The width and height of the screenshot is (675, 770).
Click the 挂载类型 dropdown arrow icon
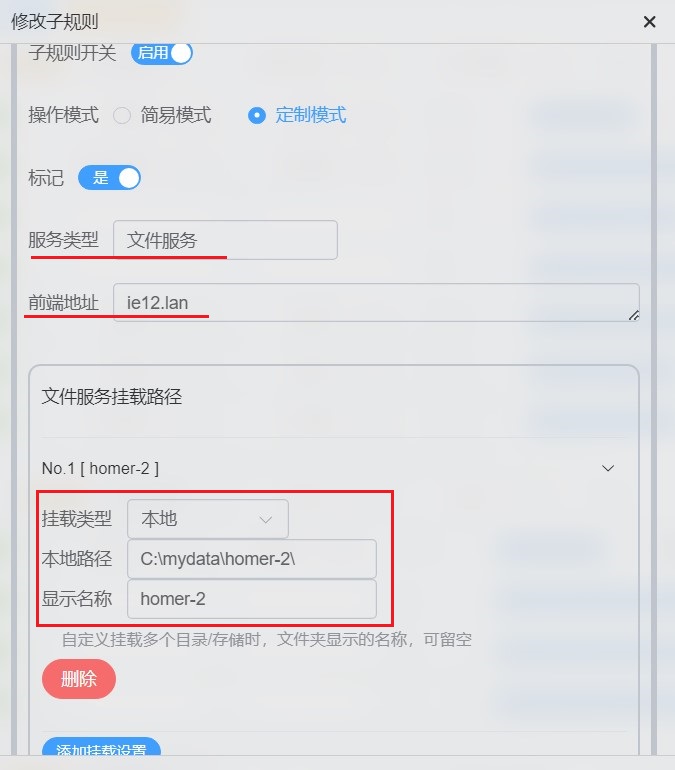coord(266,520)
